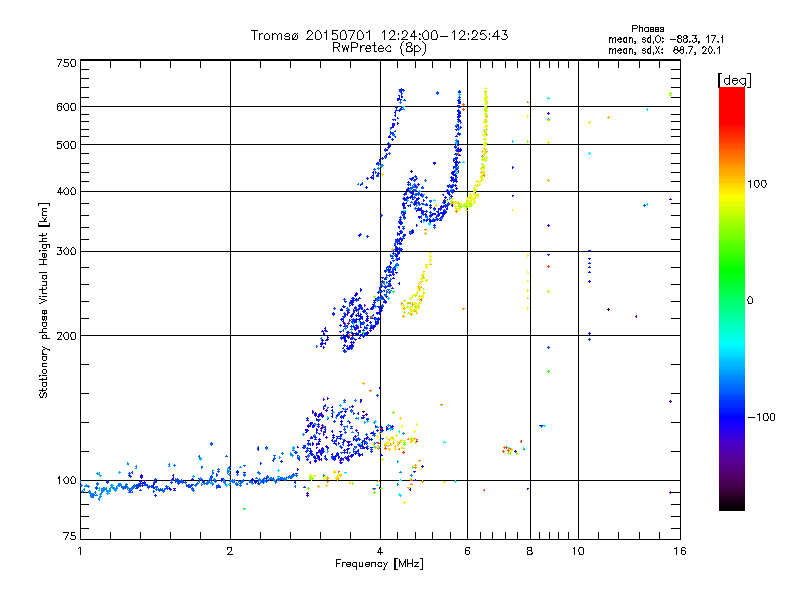
Task: Click the blue zone near -100 on colorbar
Action: (732, 417)
